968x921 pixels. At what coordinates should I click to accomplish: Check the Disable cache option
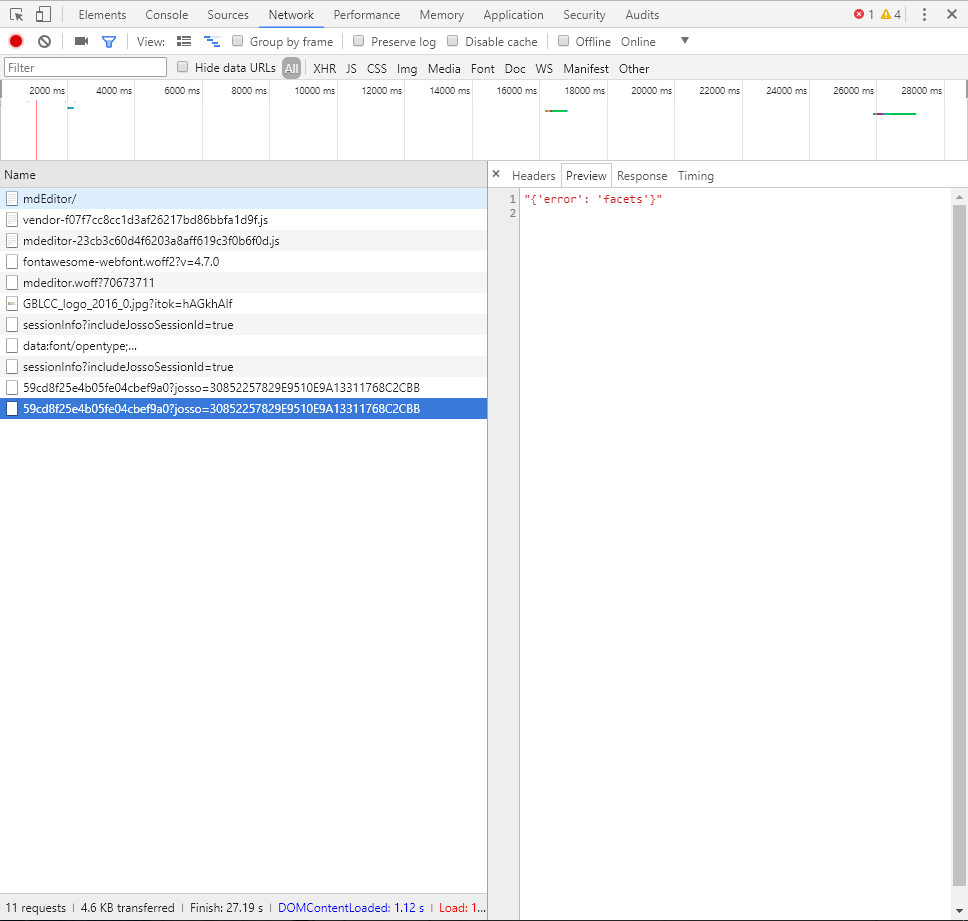click(x=452, y=41)
